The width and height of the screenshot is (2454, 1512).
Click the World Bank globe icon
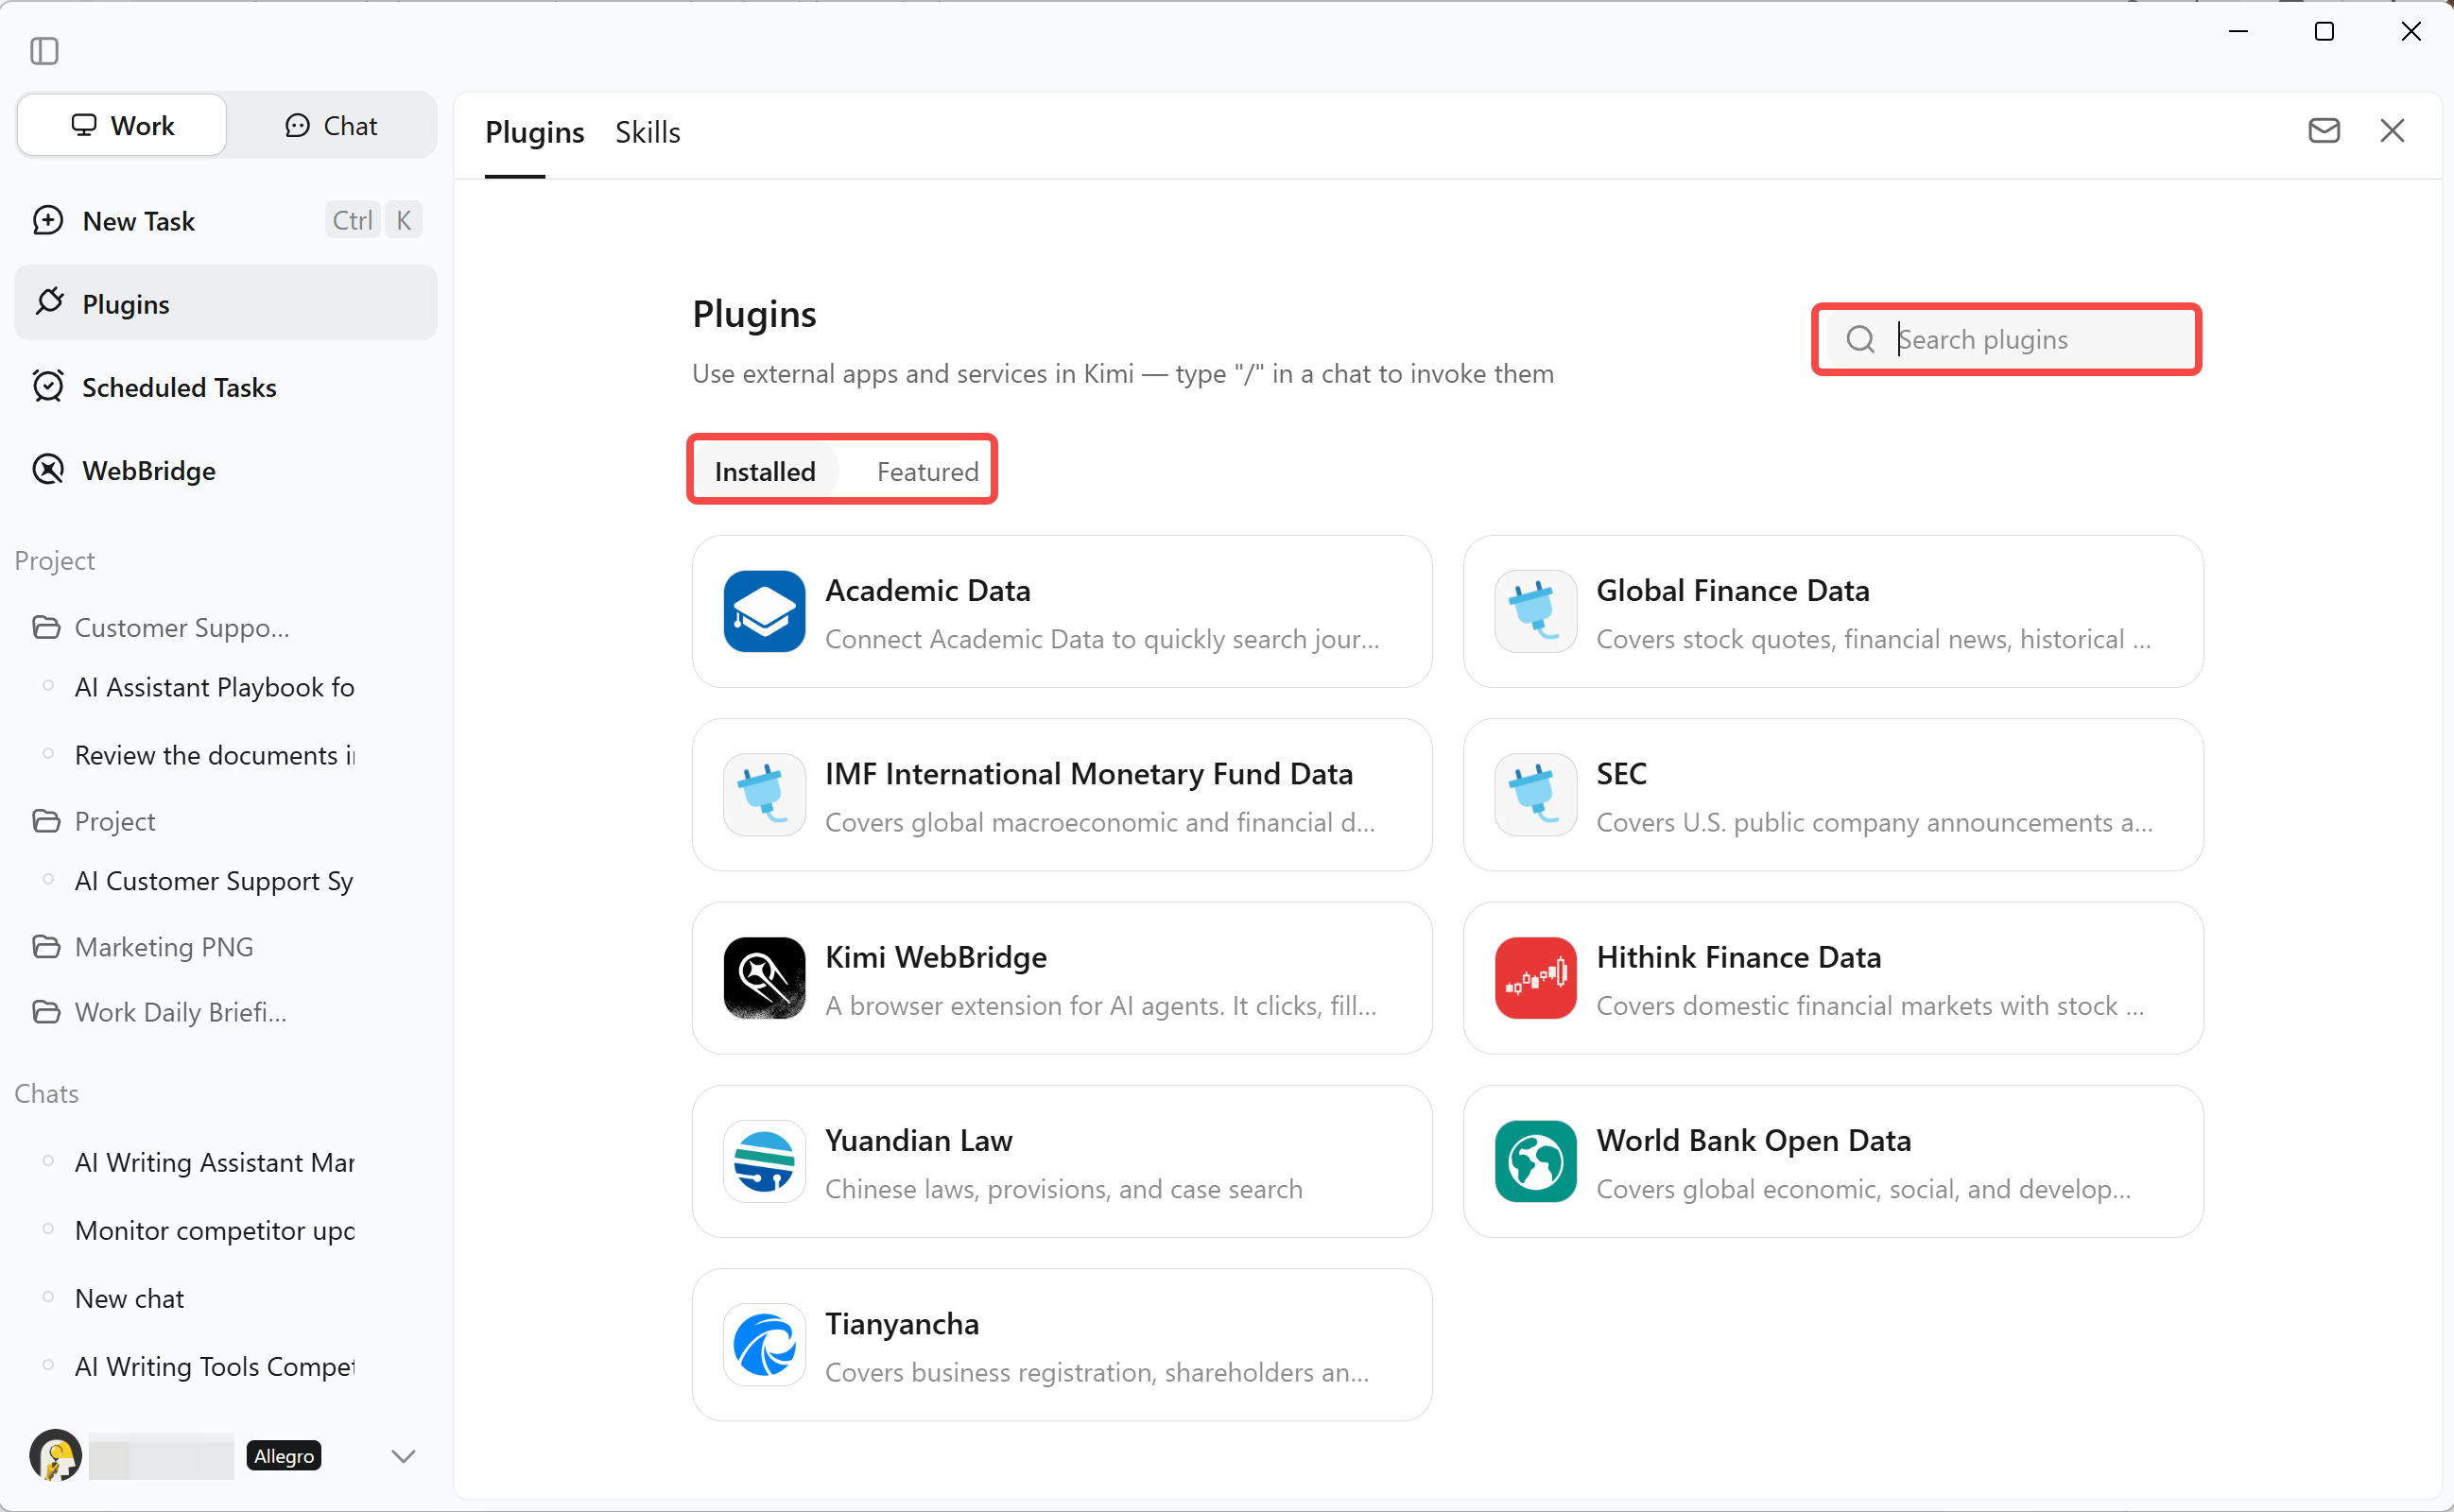1535,1161
